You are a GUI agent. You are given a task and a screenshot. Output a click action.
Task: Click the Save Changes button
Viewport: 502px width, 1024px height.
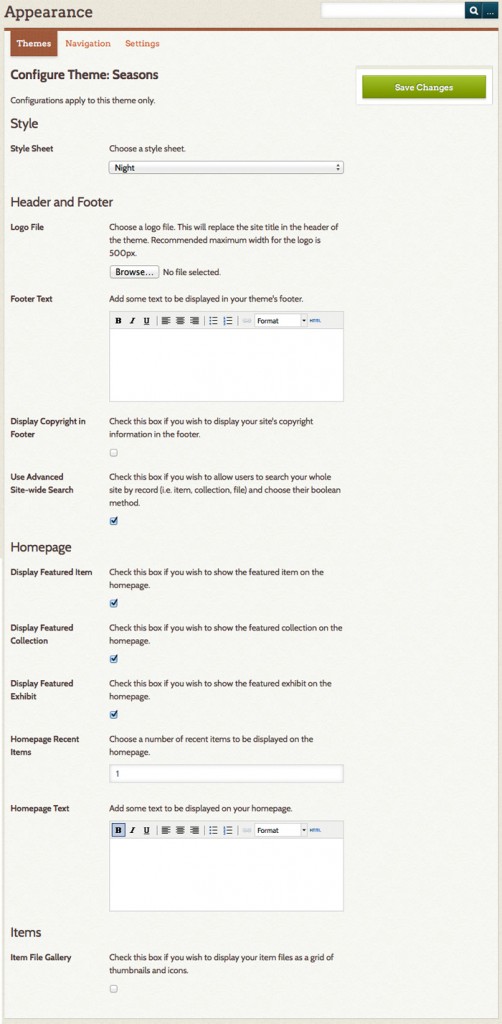pos(424,87)
